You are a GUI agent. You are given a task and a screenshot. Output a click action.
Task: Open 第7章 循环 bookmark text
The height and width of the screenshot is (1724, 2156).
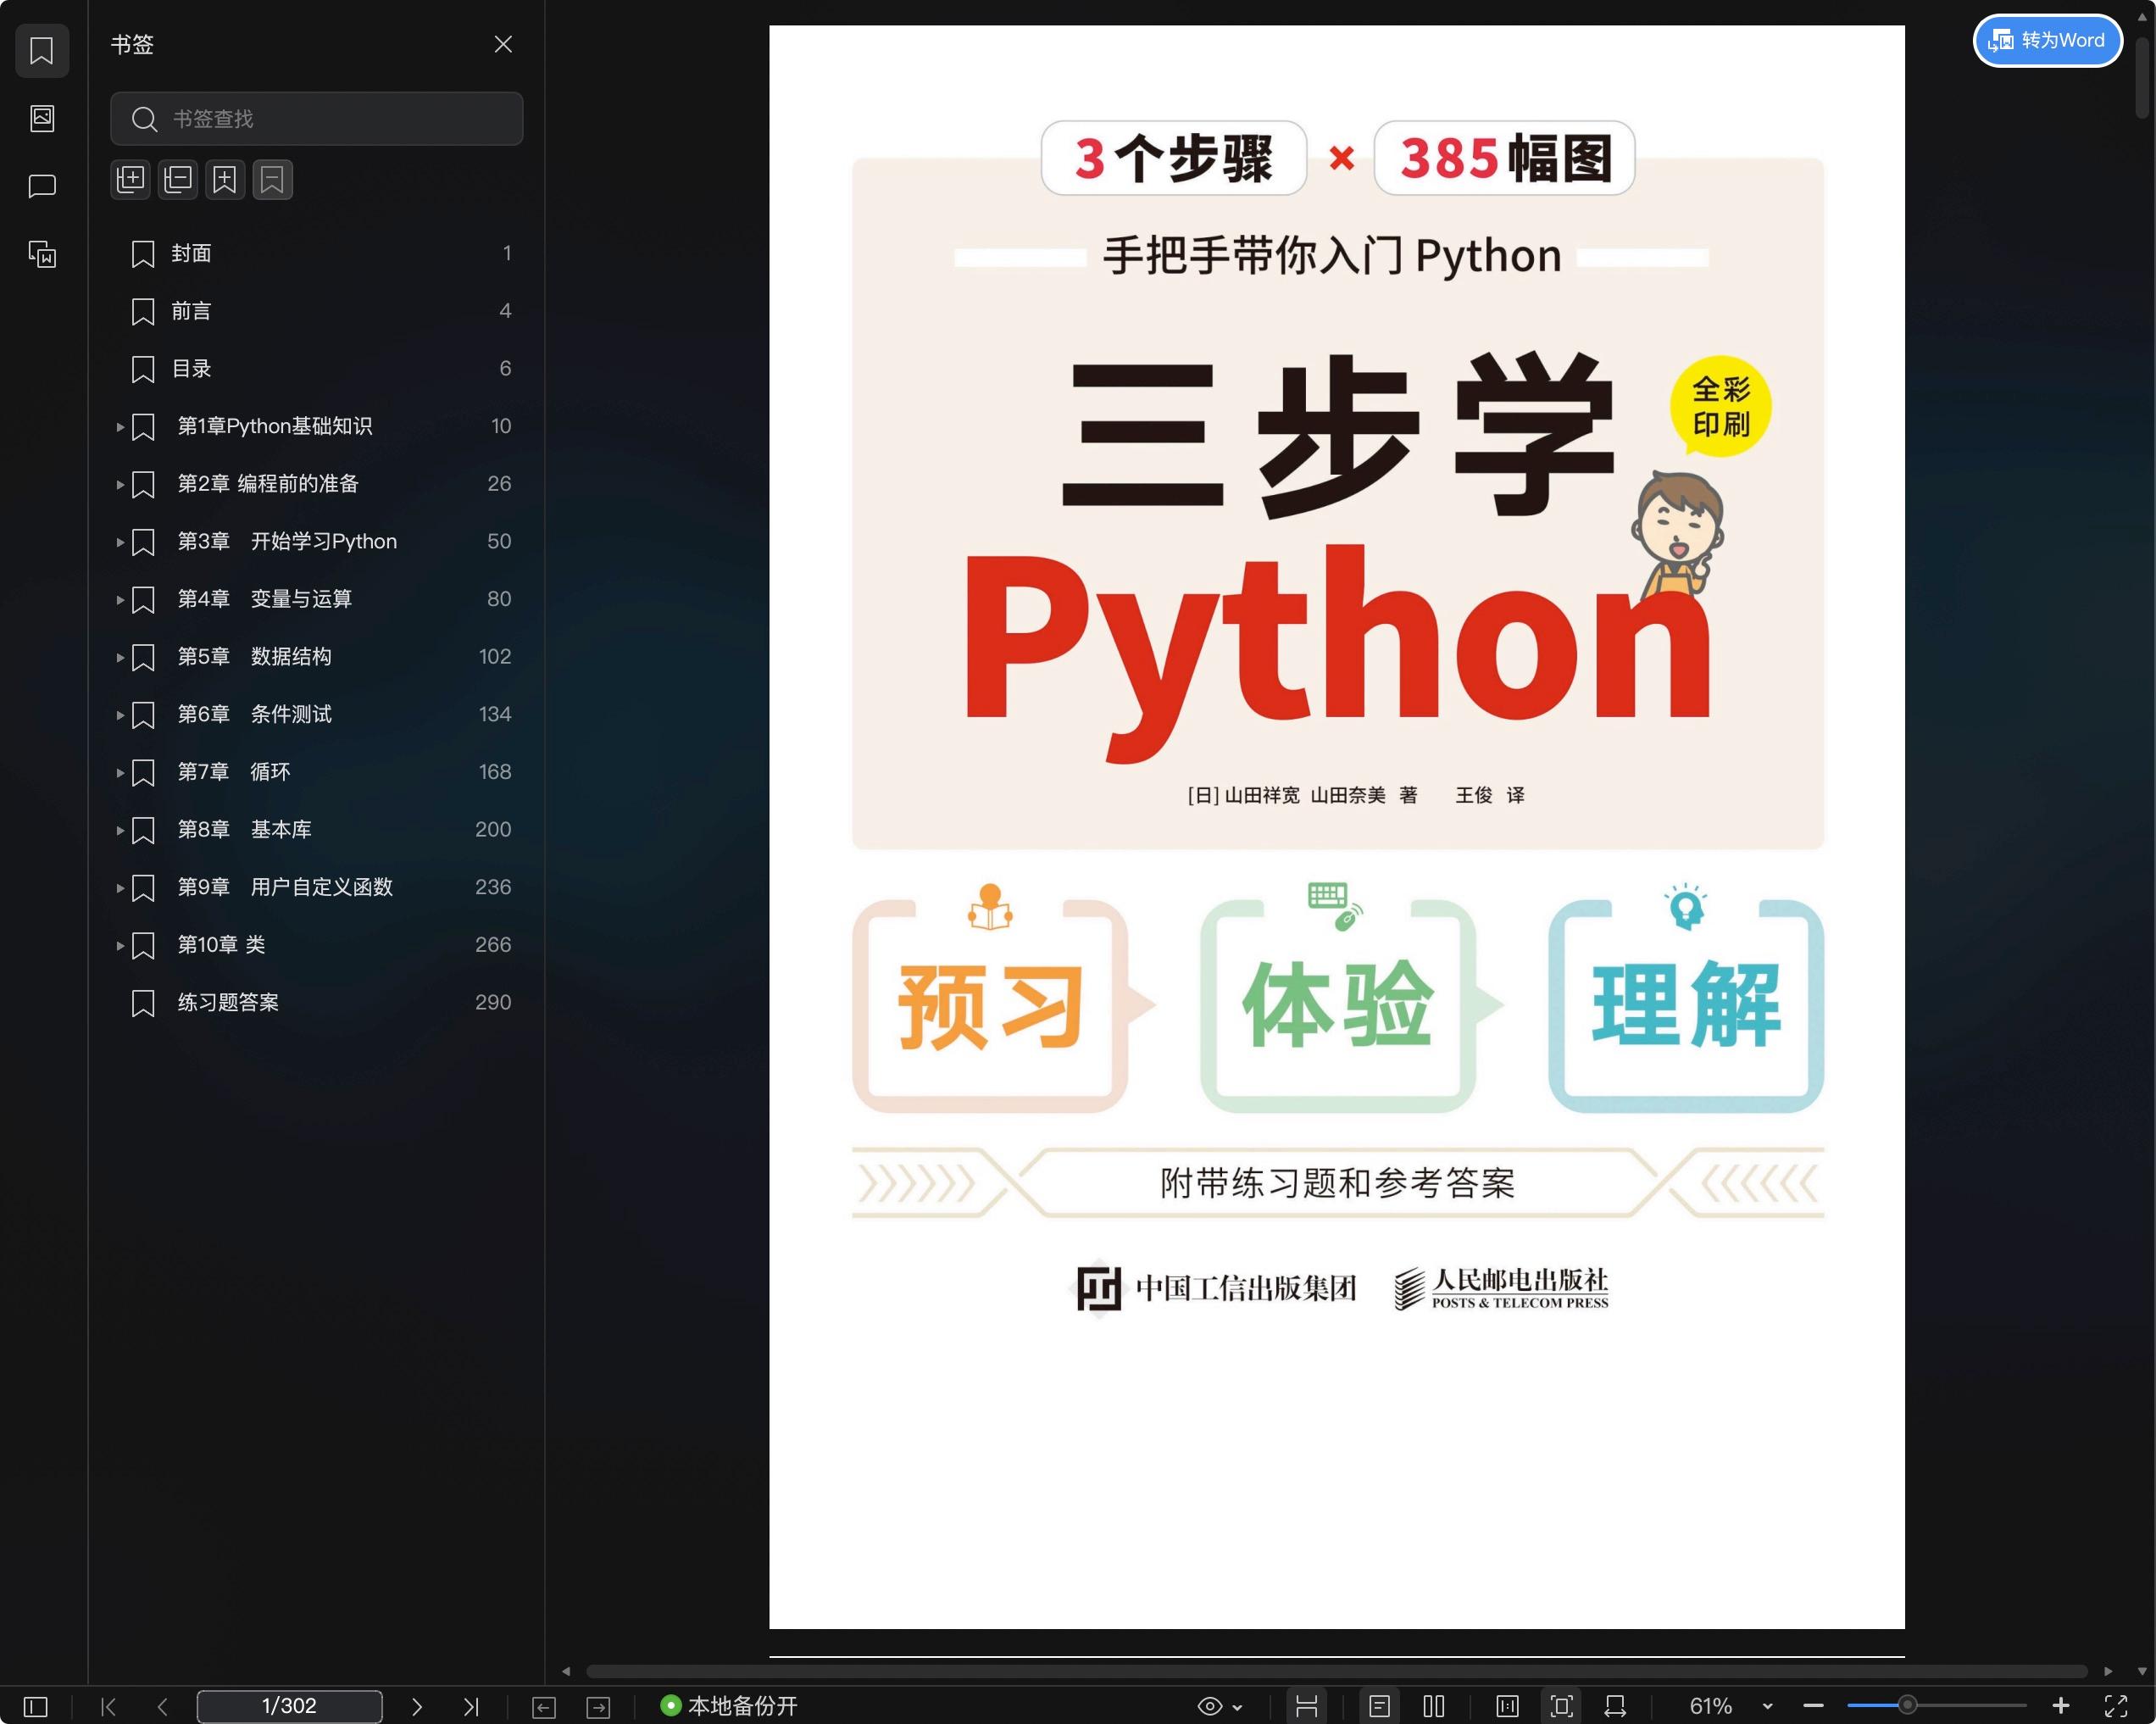point(234,772)
